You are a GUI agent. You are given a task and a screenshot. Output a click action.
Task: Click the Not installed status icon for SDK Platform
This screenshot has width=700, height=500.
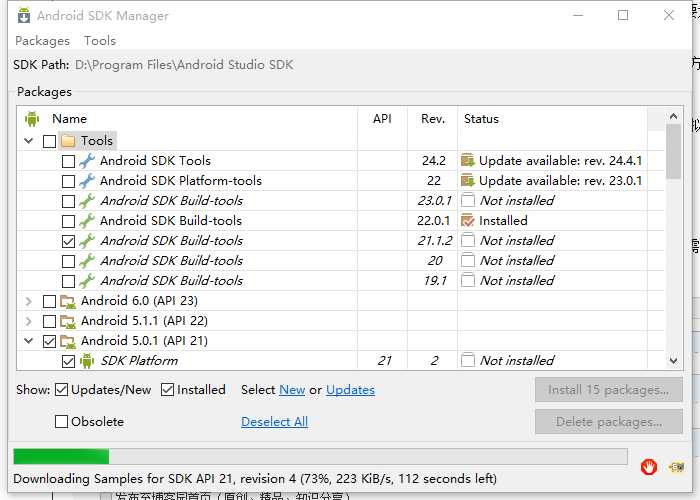click(467, 360)
